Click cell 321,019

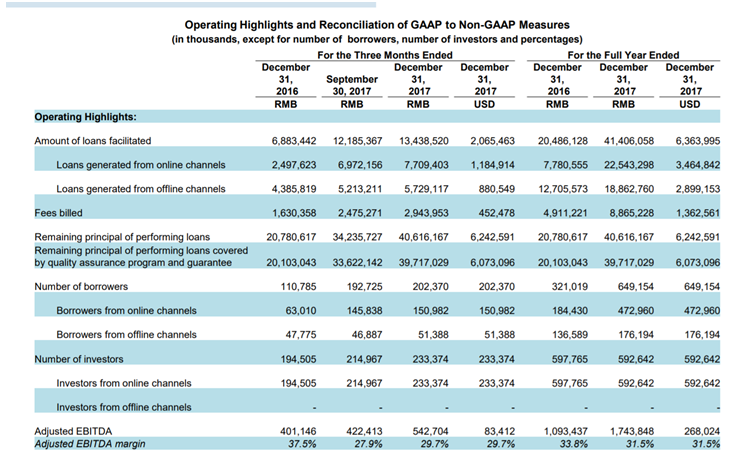570,286
